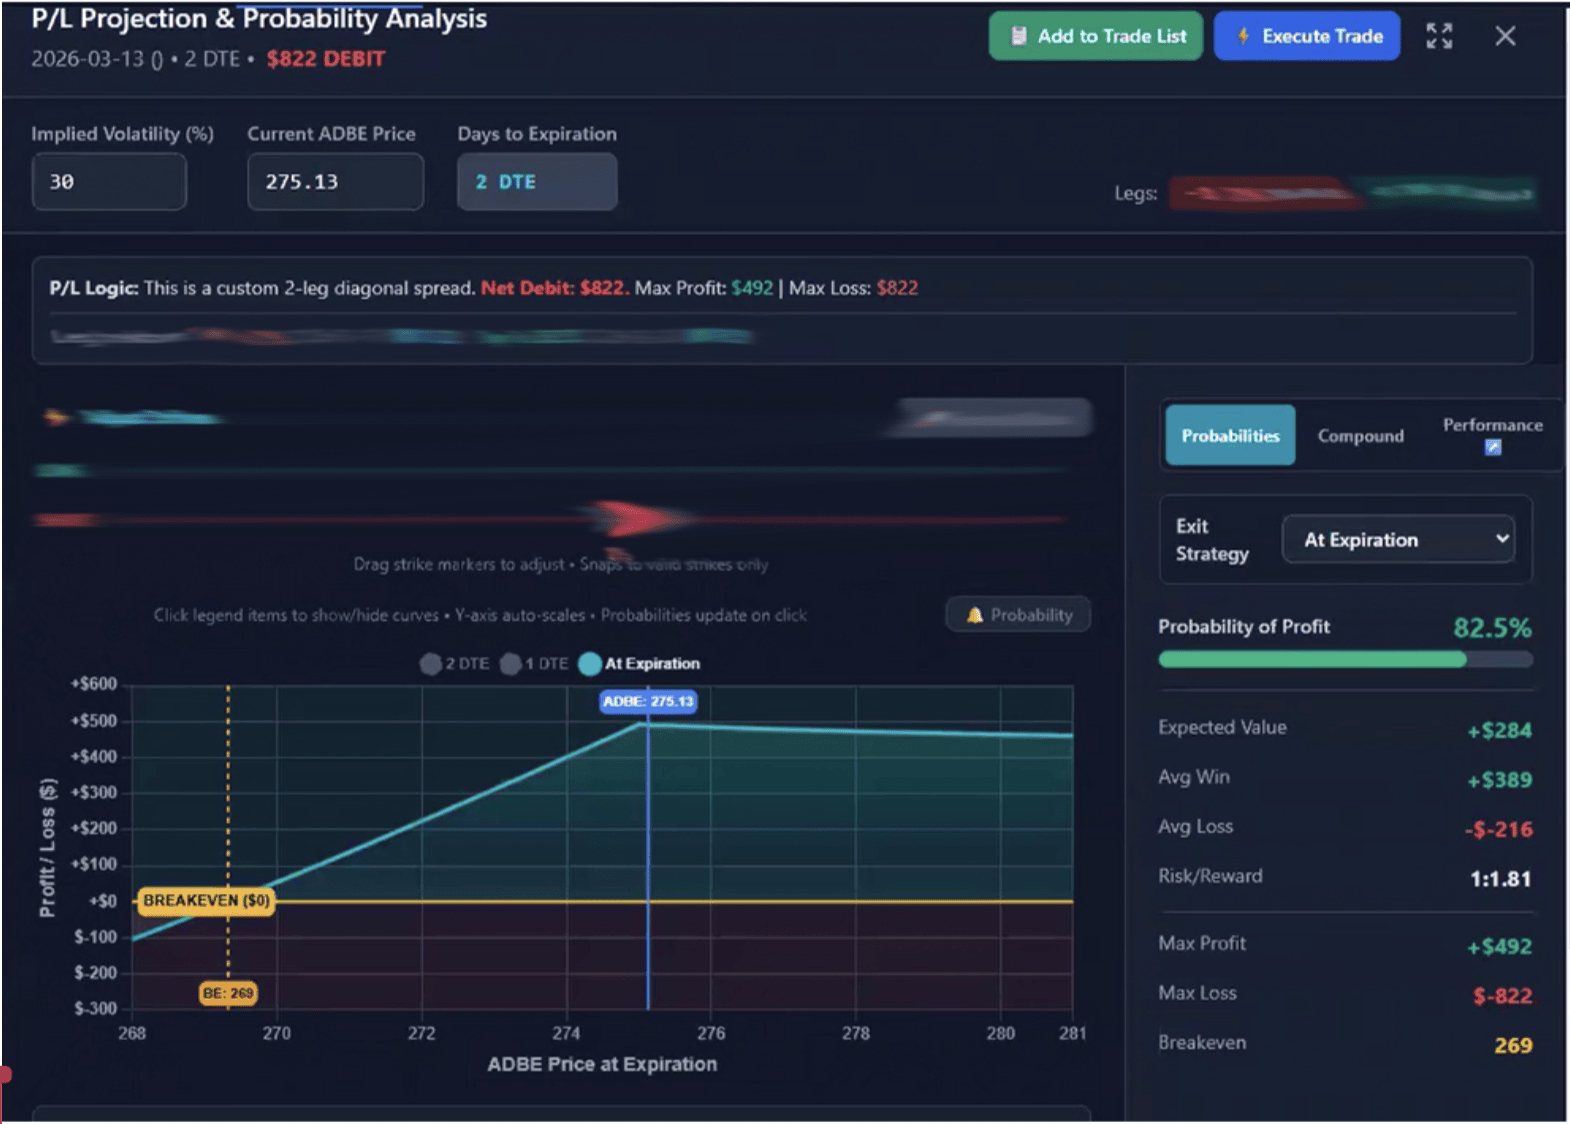Click the Implied Volatility input field

[x=109, y=182]
